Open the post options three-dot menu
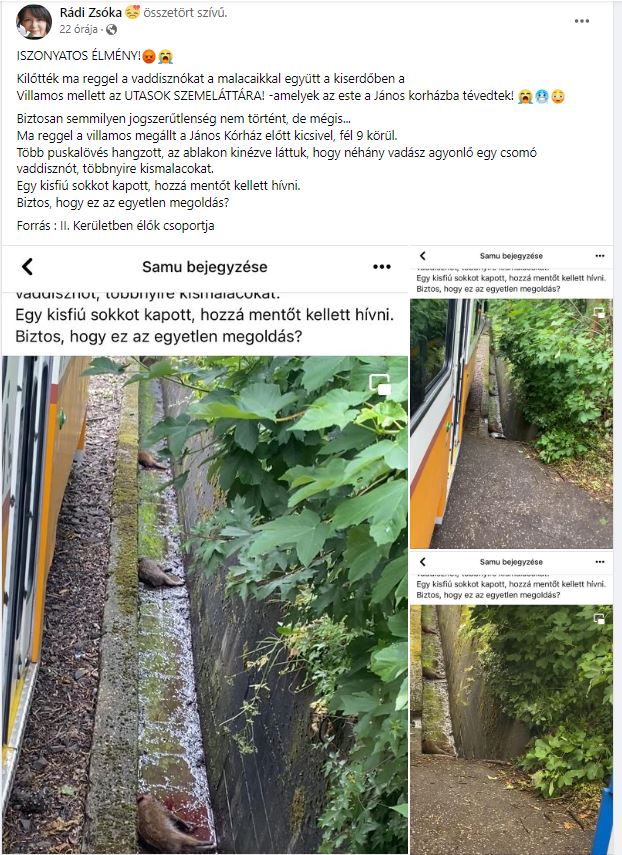Screen dimensions: 622x855 pos(582,21)
